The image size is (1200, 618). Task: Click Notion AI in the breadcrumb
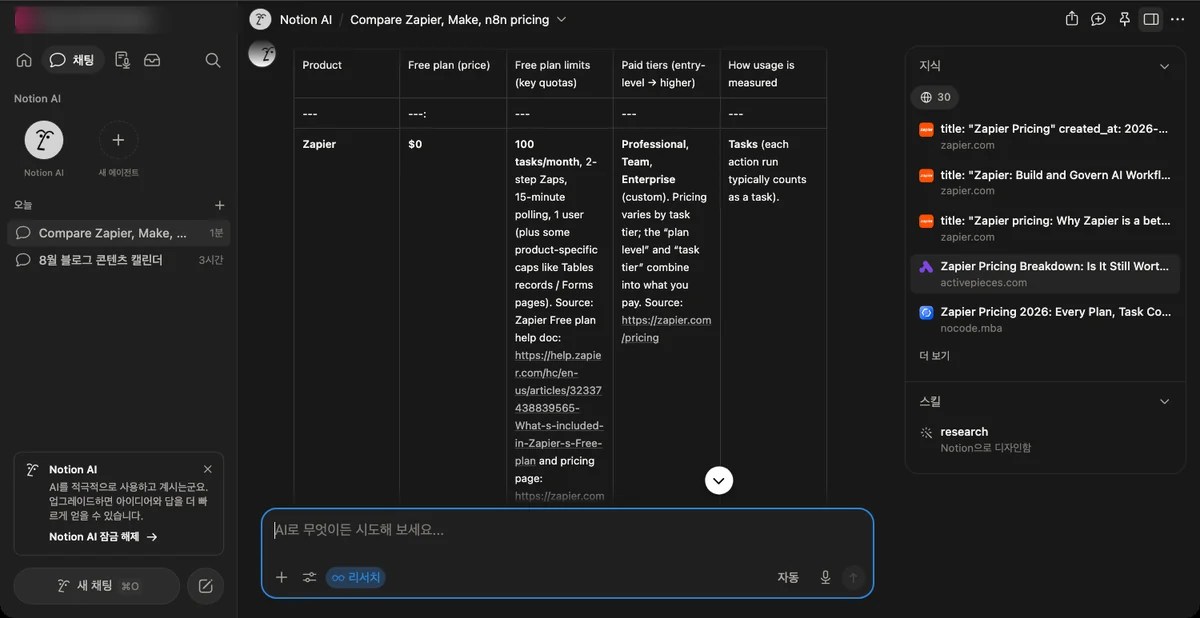[304, 19]
